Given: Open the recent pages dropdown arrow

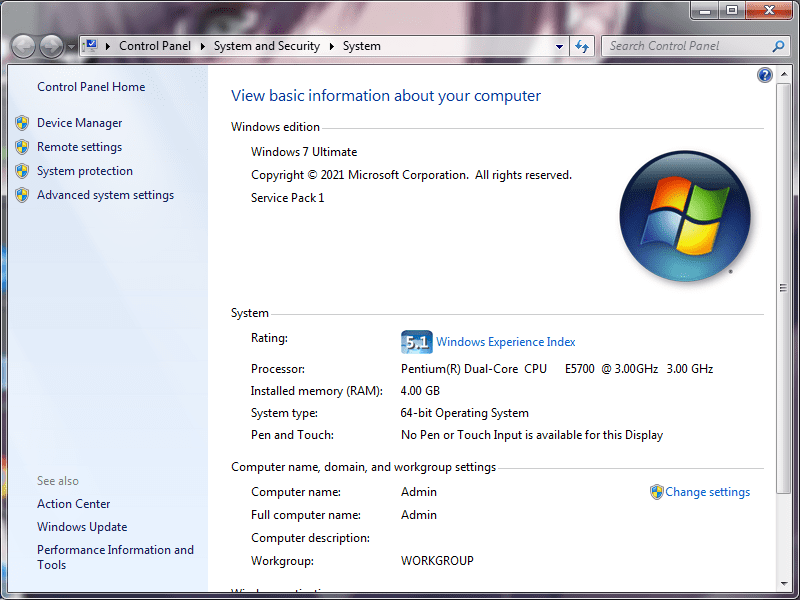Looking at the screenshot, I should (x=71, y=47).
